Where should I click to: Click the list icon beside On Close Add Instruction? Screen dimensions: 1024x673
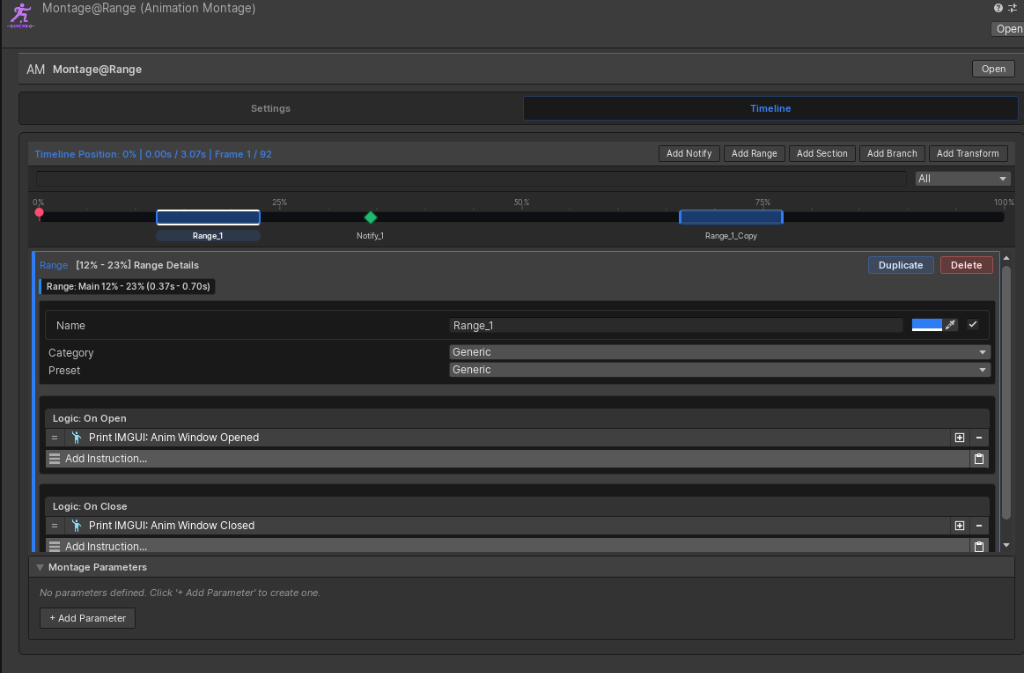[x=55, y=546]
